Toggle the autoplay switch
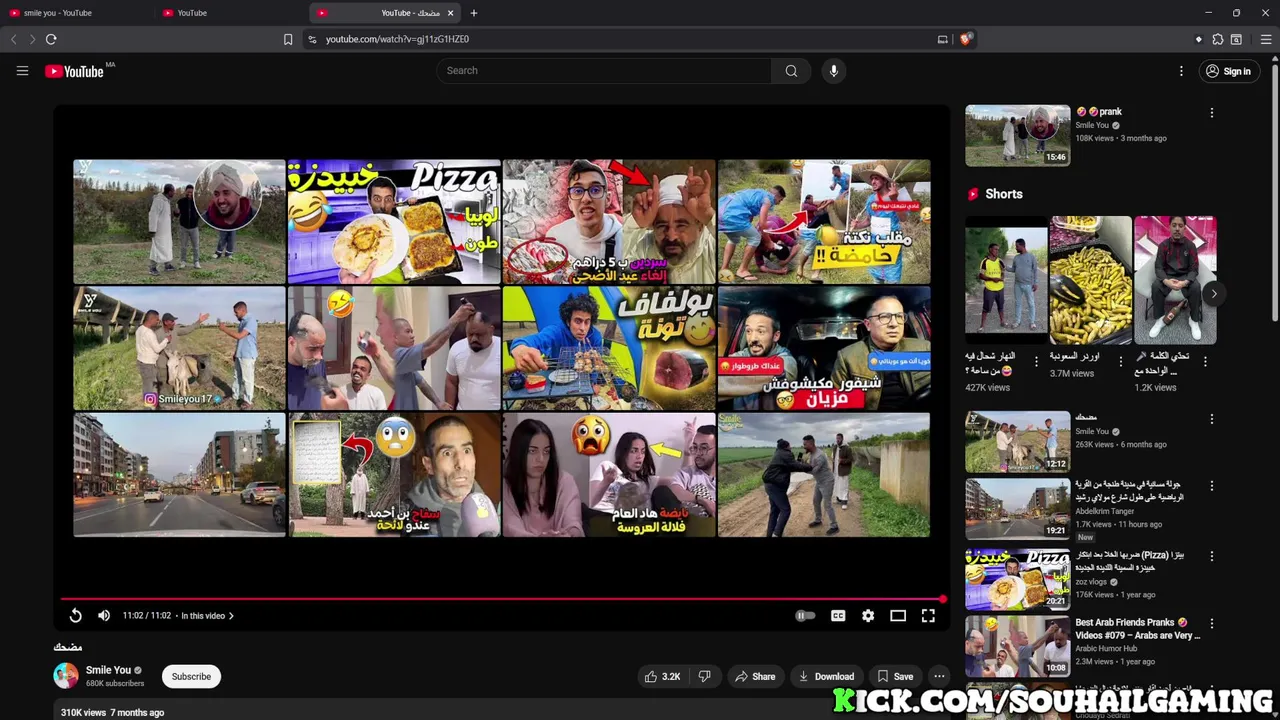 (805, 616)
